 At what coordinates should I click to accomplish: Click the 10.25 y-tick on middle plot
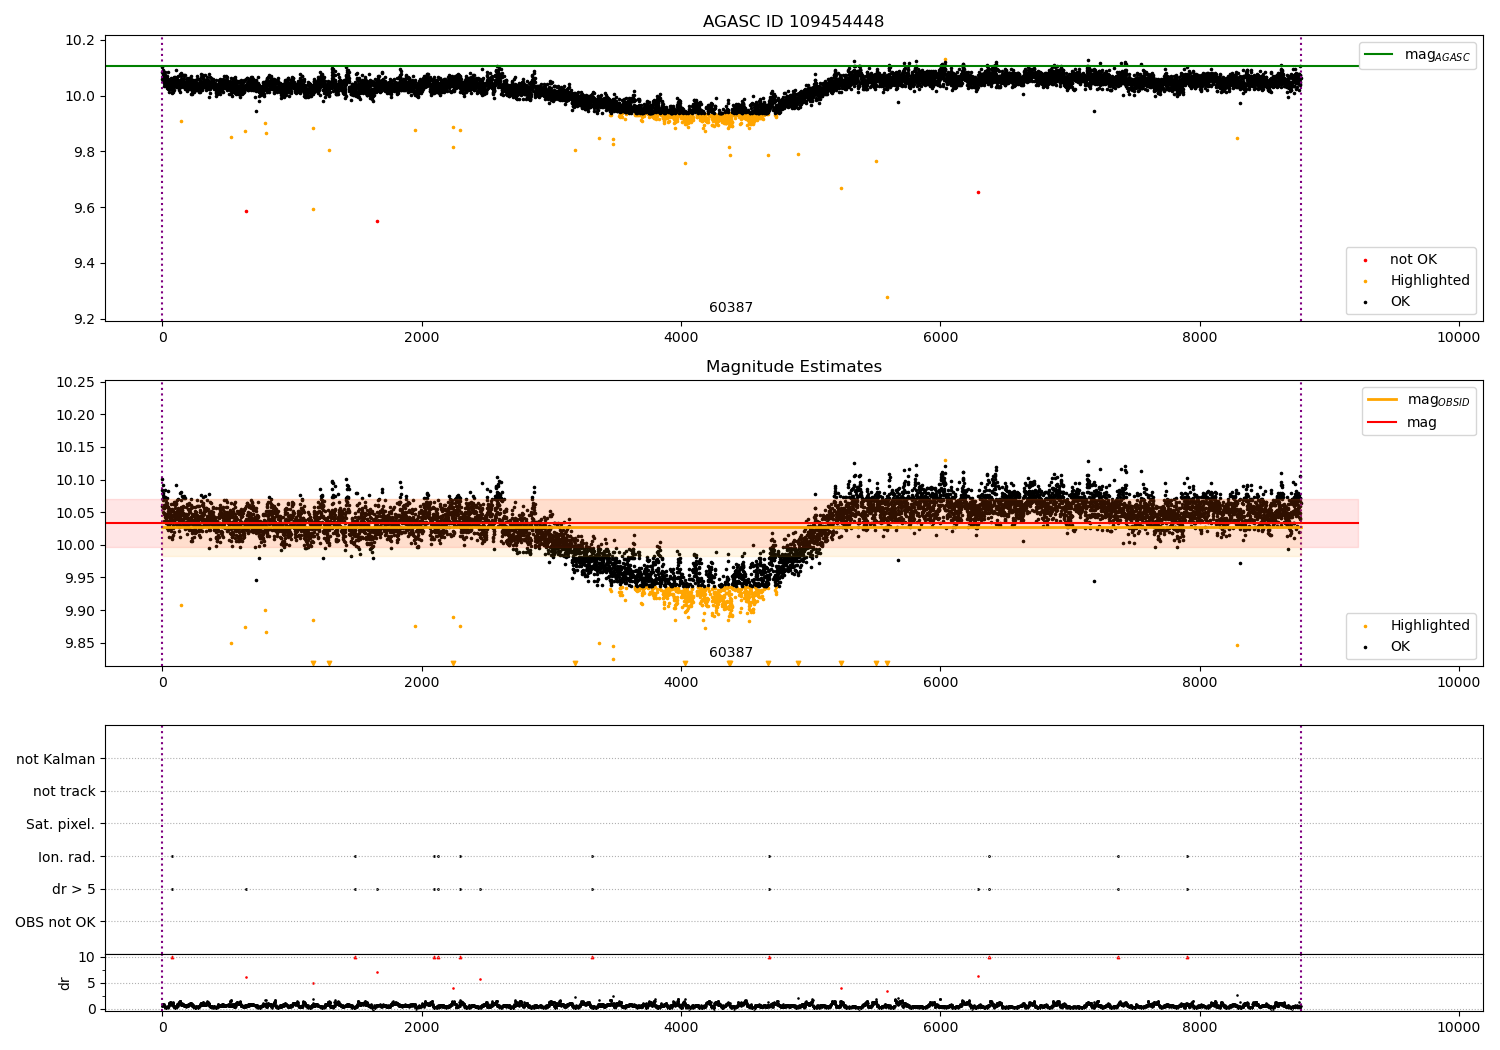point(75,383)
